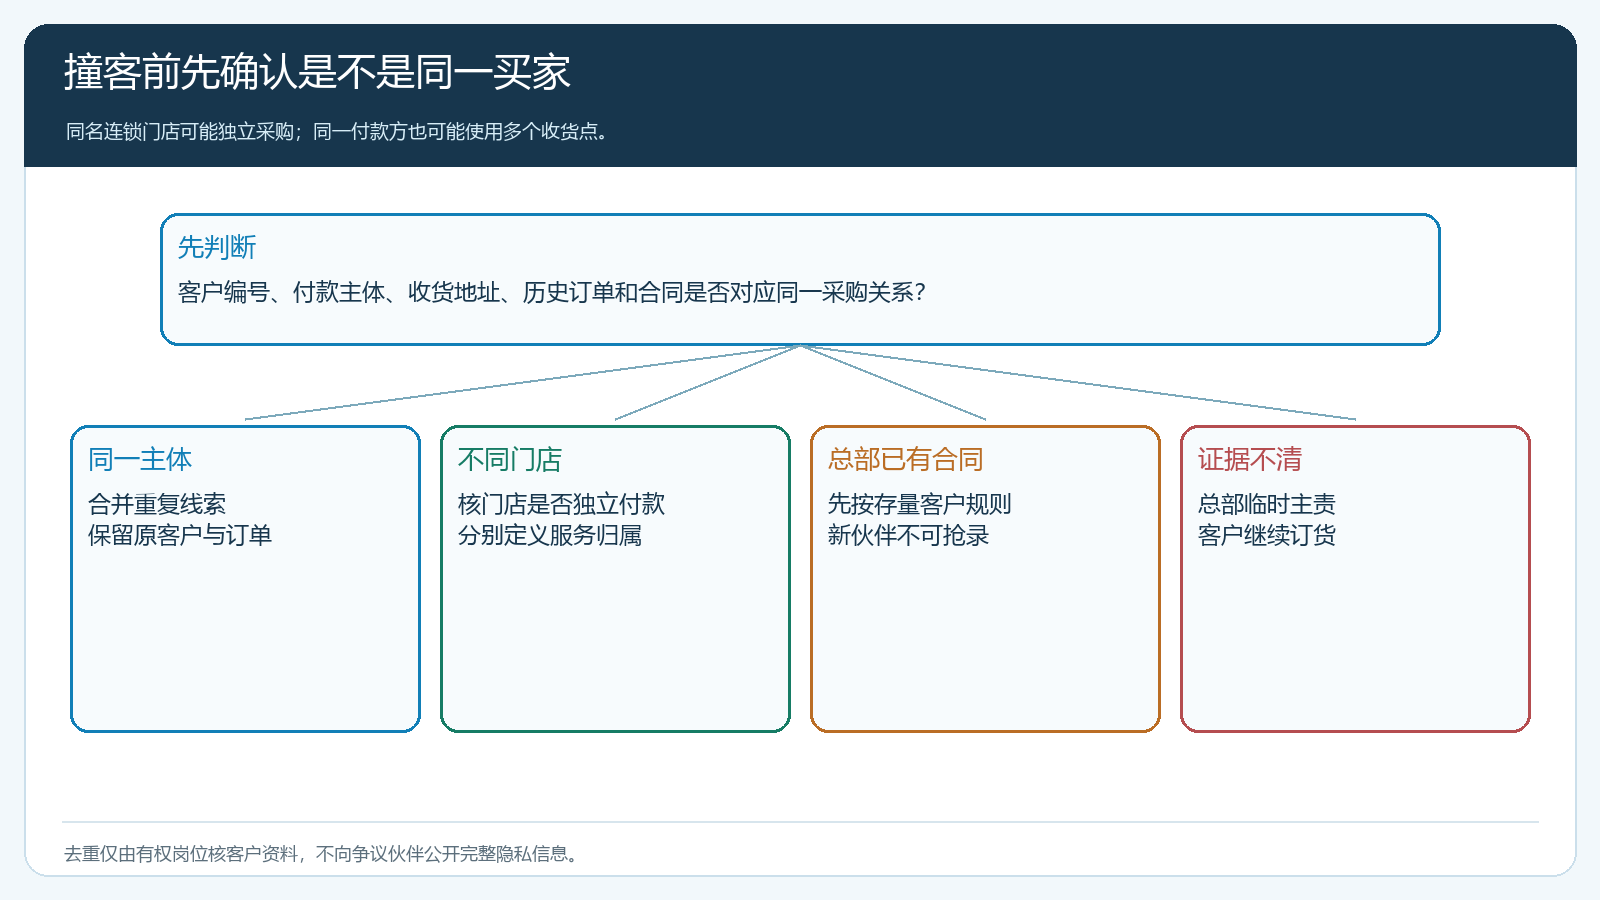Select the line 新伙伴不可抢录

pyautogui.click(x=908, y=535)
